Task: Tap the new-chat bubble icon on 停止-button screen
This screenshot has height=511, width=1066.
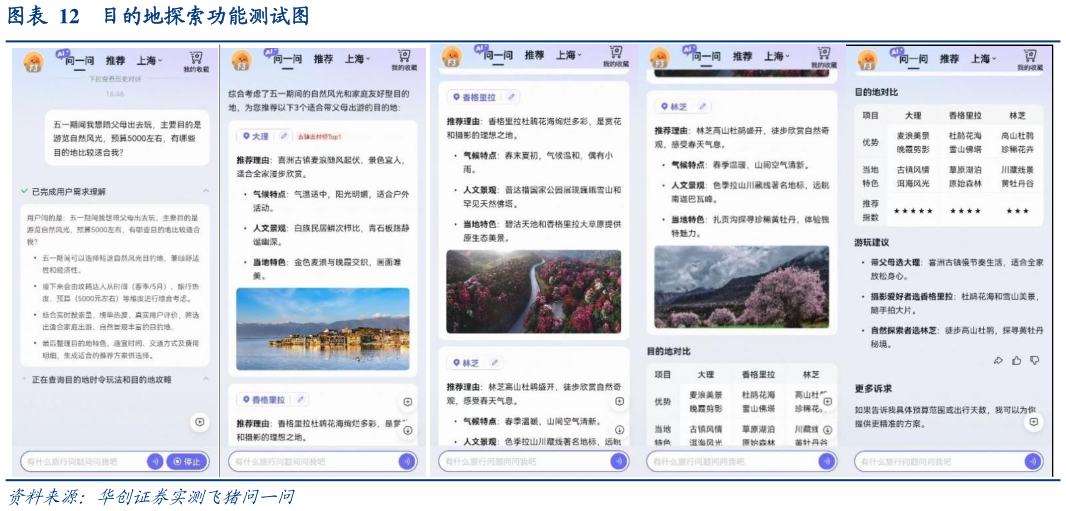Action: (199, 422)
